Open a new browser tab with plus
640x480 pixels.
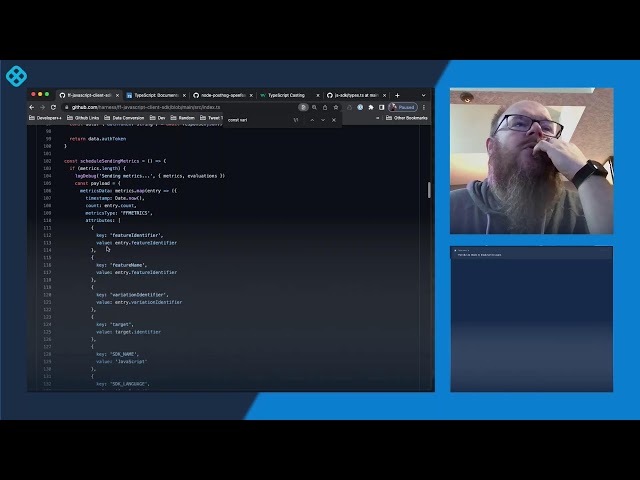click(x=397, y=95)
